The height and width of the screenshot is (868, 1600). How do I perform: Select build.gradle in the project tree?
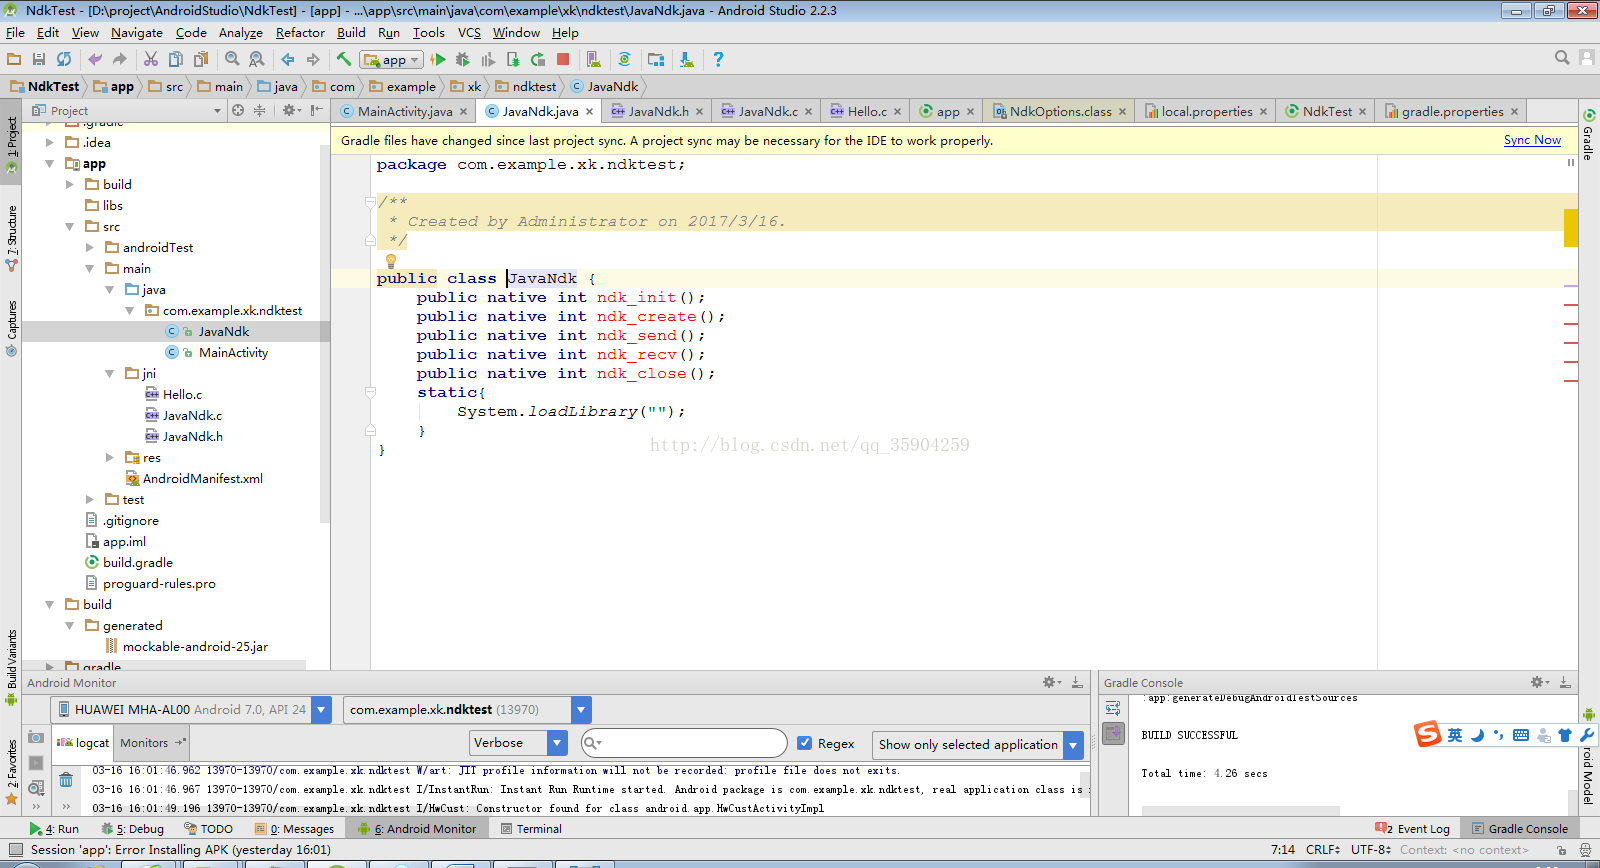pos(130,562)
